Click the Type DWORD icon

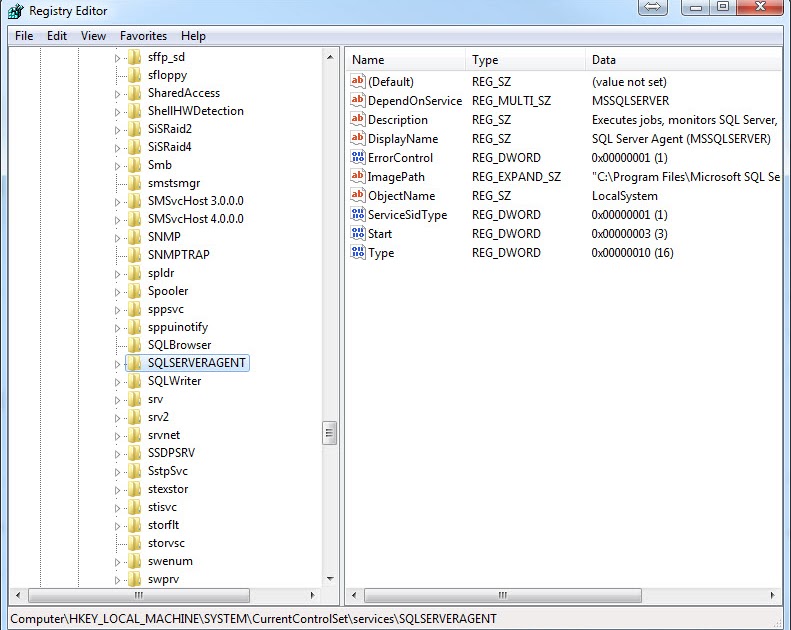358,252
